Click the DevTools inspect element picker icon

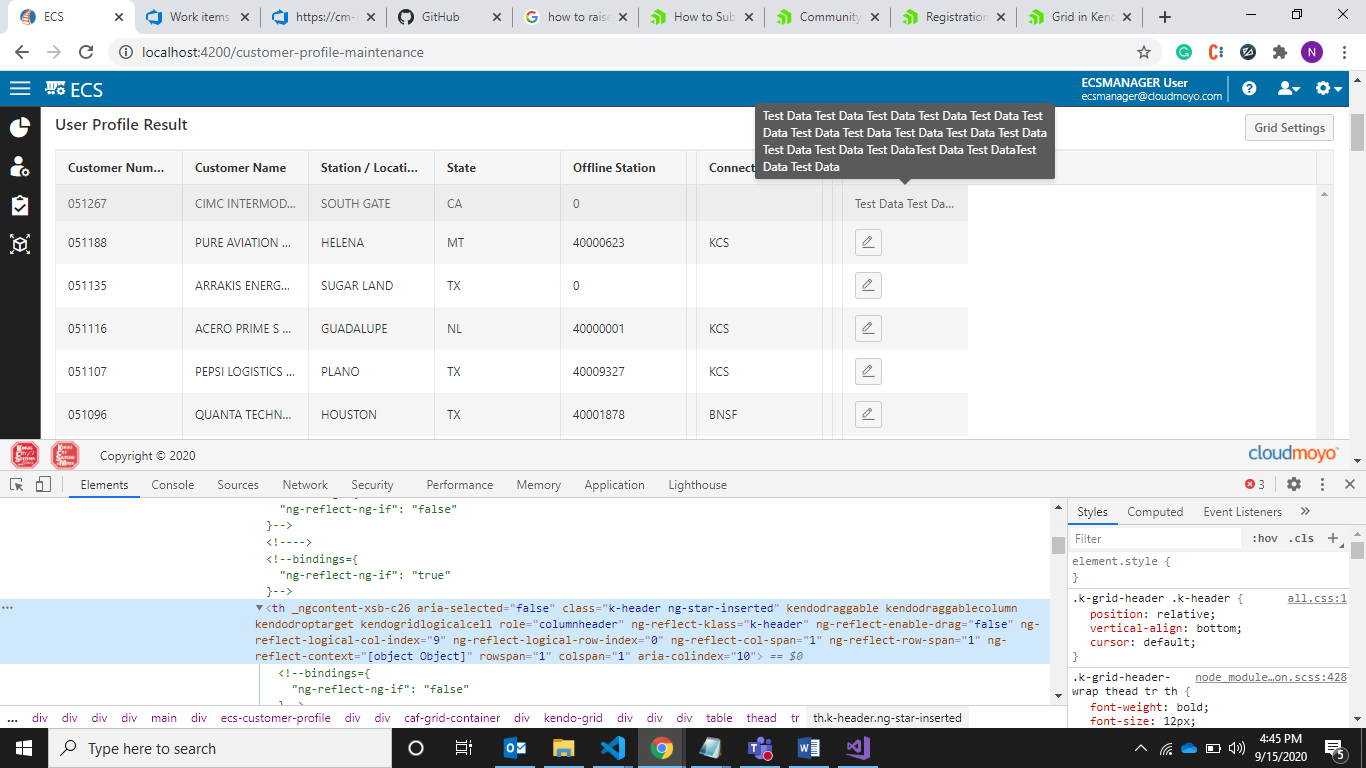pyautogui.click(x=17, y=484)
